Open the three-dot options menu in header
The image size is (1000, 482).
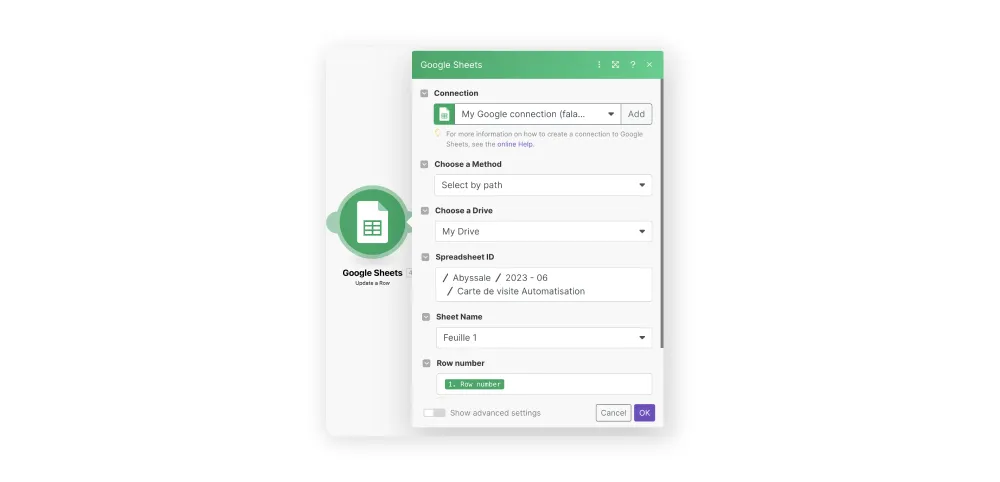pyautogui.click(x=599, y=65)
